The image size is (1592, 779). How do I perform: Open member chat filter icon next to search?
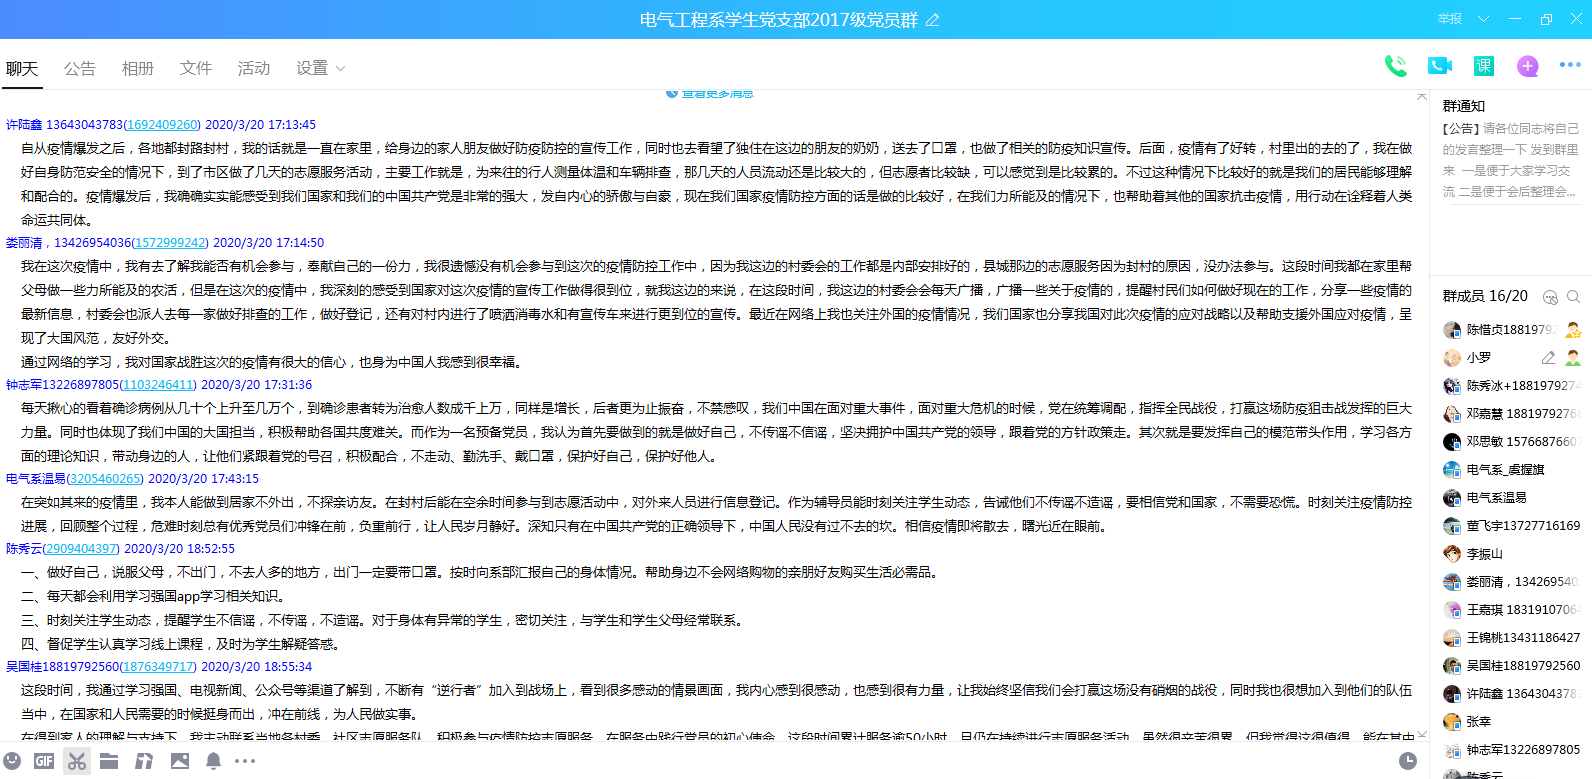pyautogui.click(x=1550, y=297)
